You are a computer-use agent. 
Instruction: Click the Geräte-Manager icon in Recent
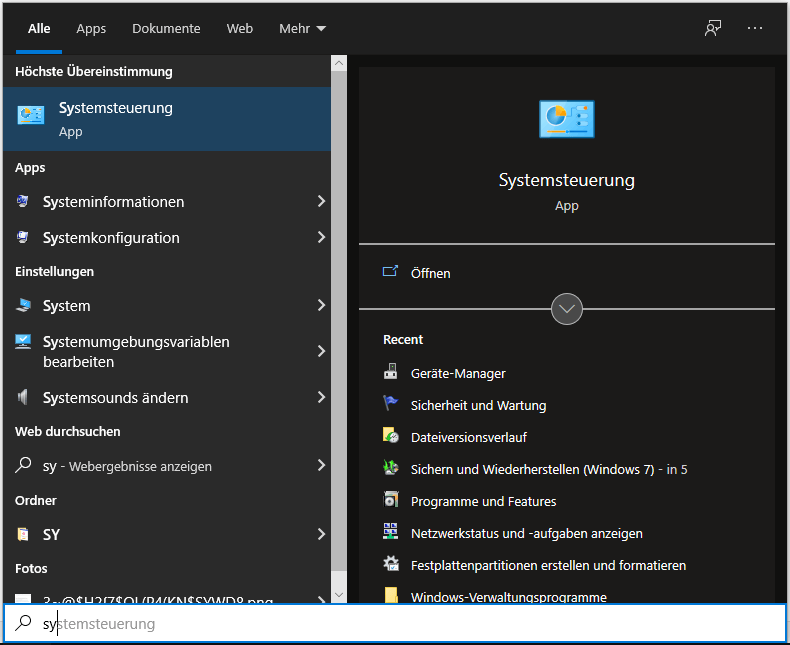click(x=391, y=373)
